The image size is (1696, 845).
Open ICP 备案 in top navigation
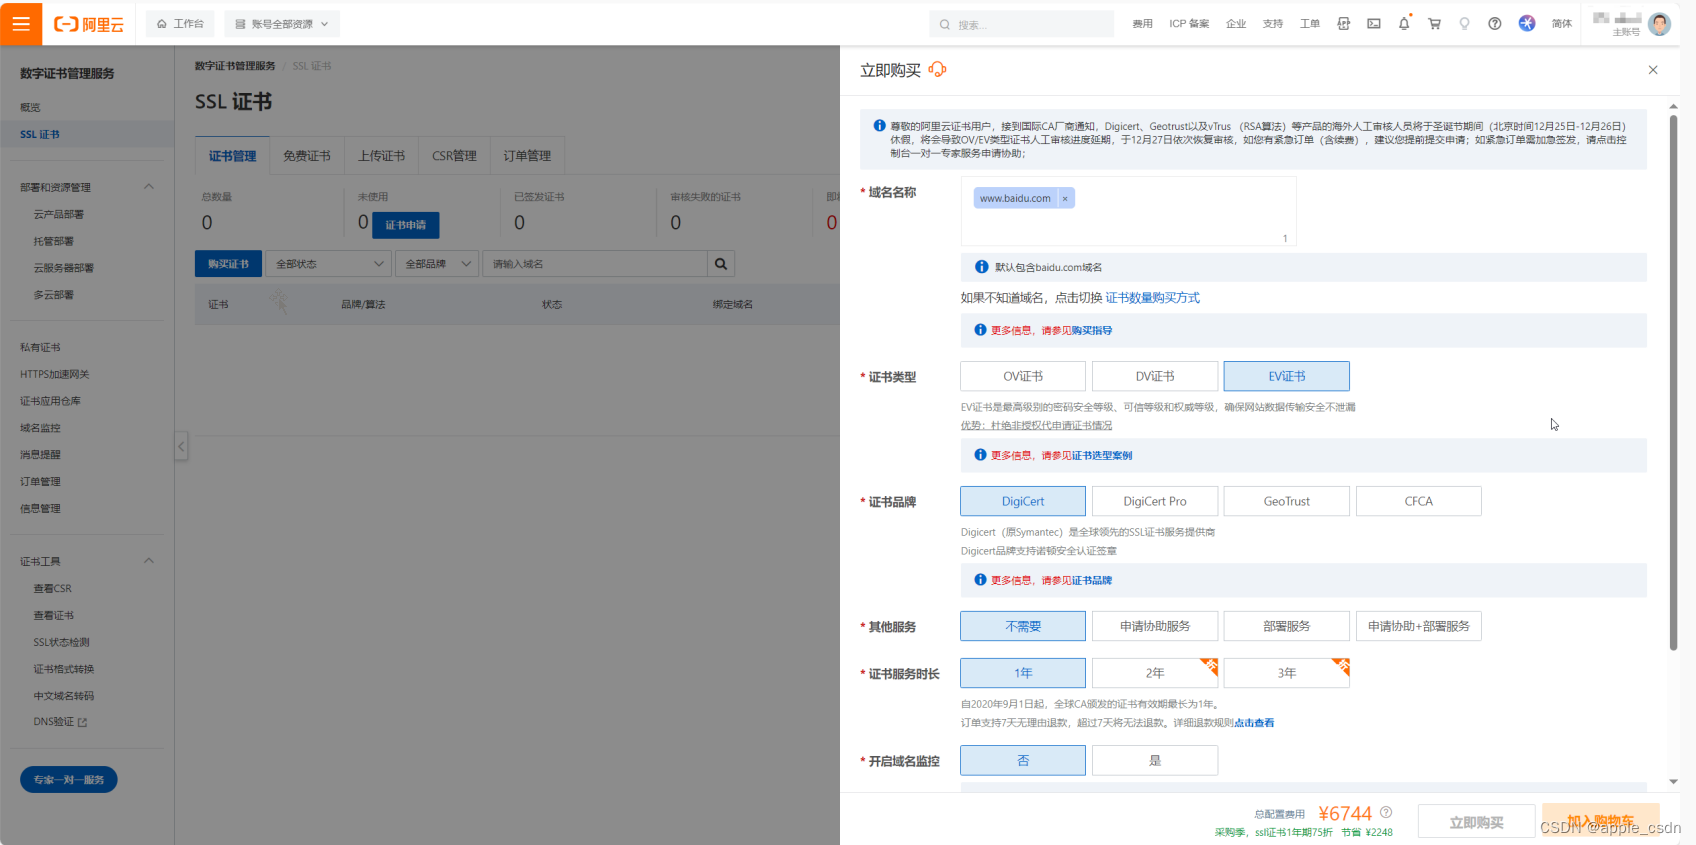tap(1189, 24)
